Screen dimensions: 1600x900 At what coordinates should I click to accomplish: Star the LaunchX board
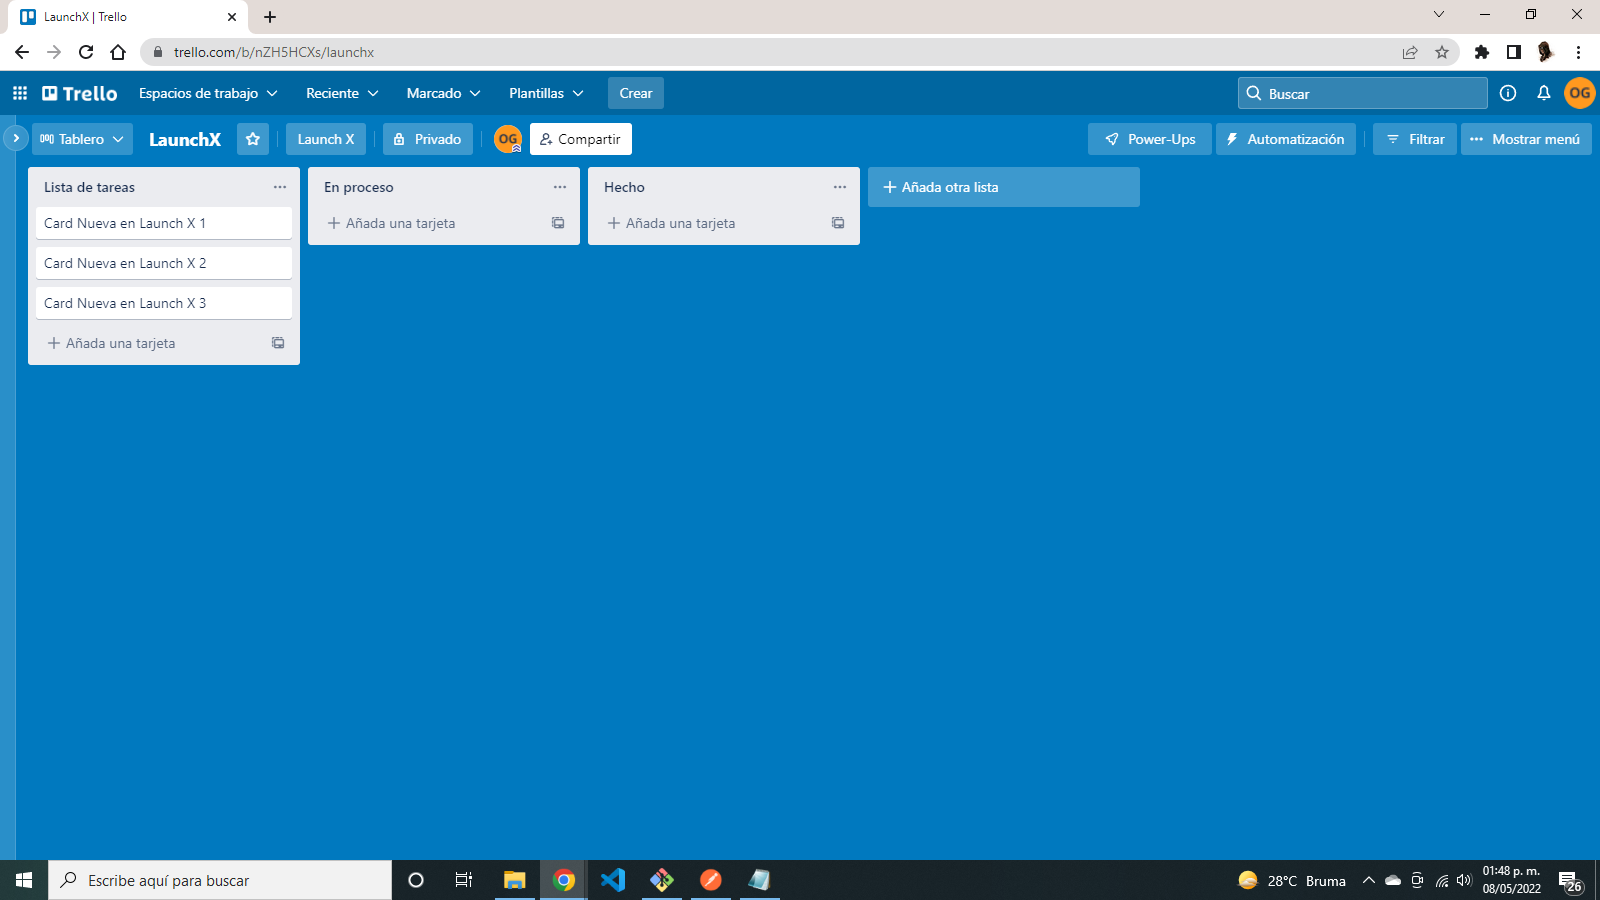click(253, 139)
